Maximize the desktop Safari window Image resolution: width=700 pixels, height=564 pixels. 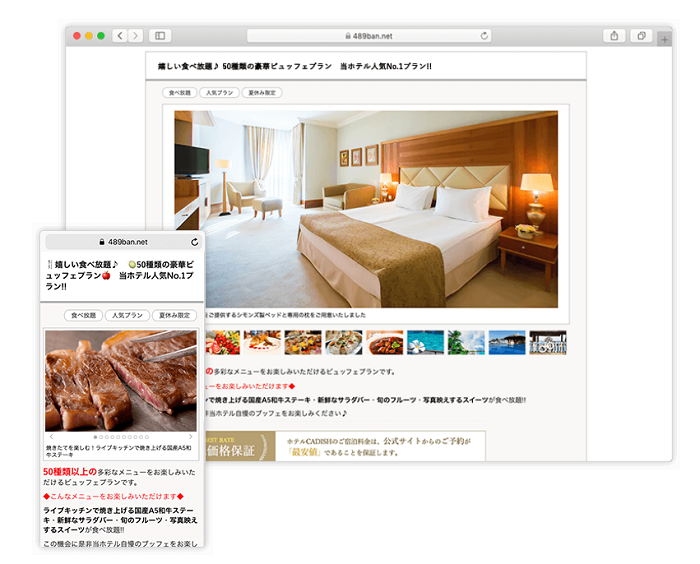(x=101, y=36)
